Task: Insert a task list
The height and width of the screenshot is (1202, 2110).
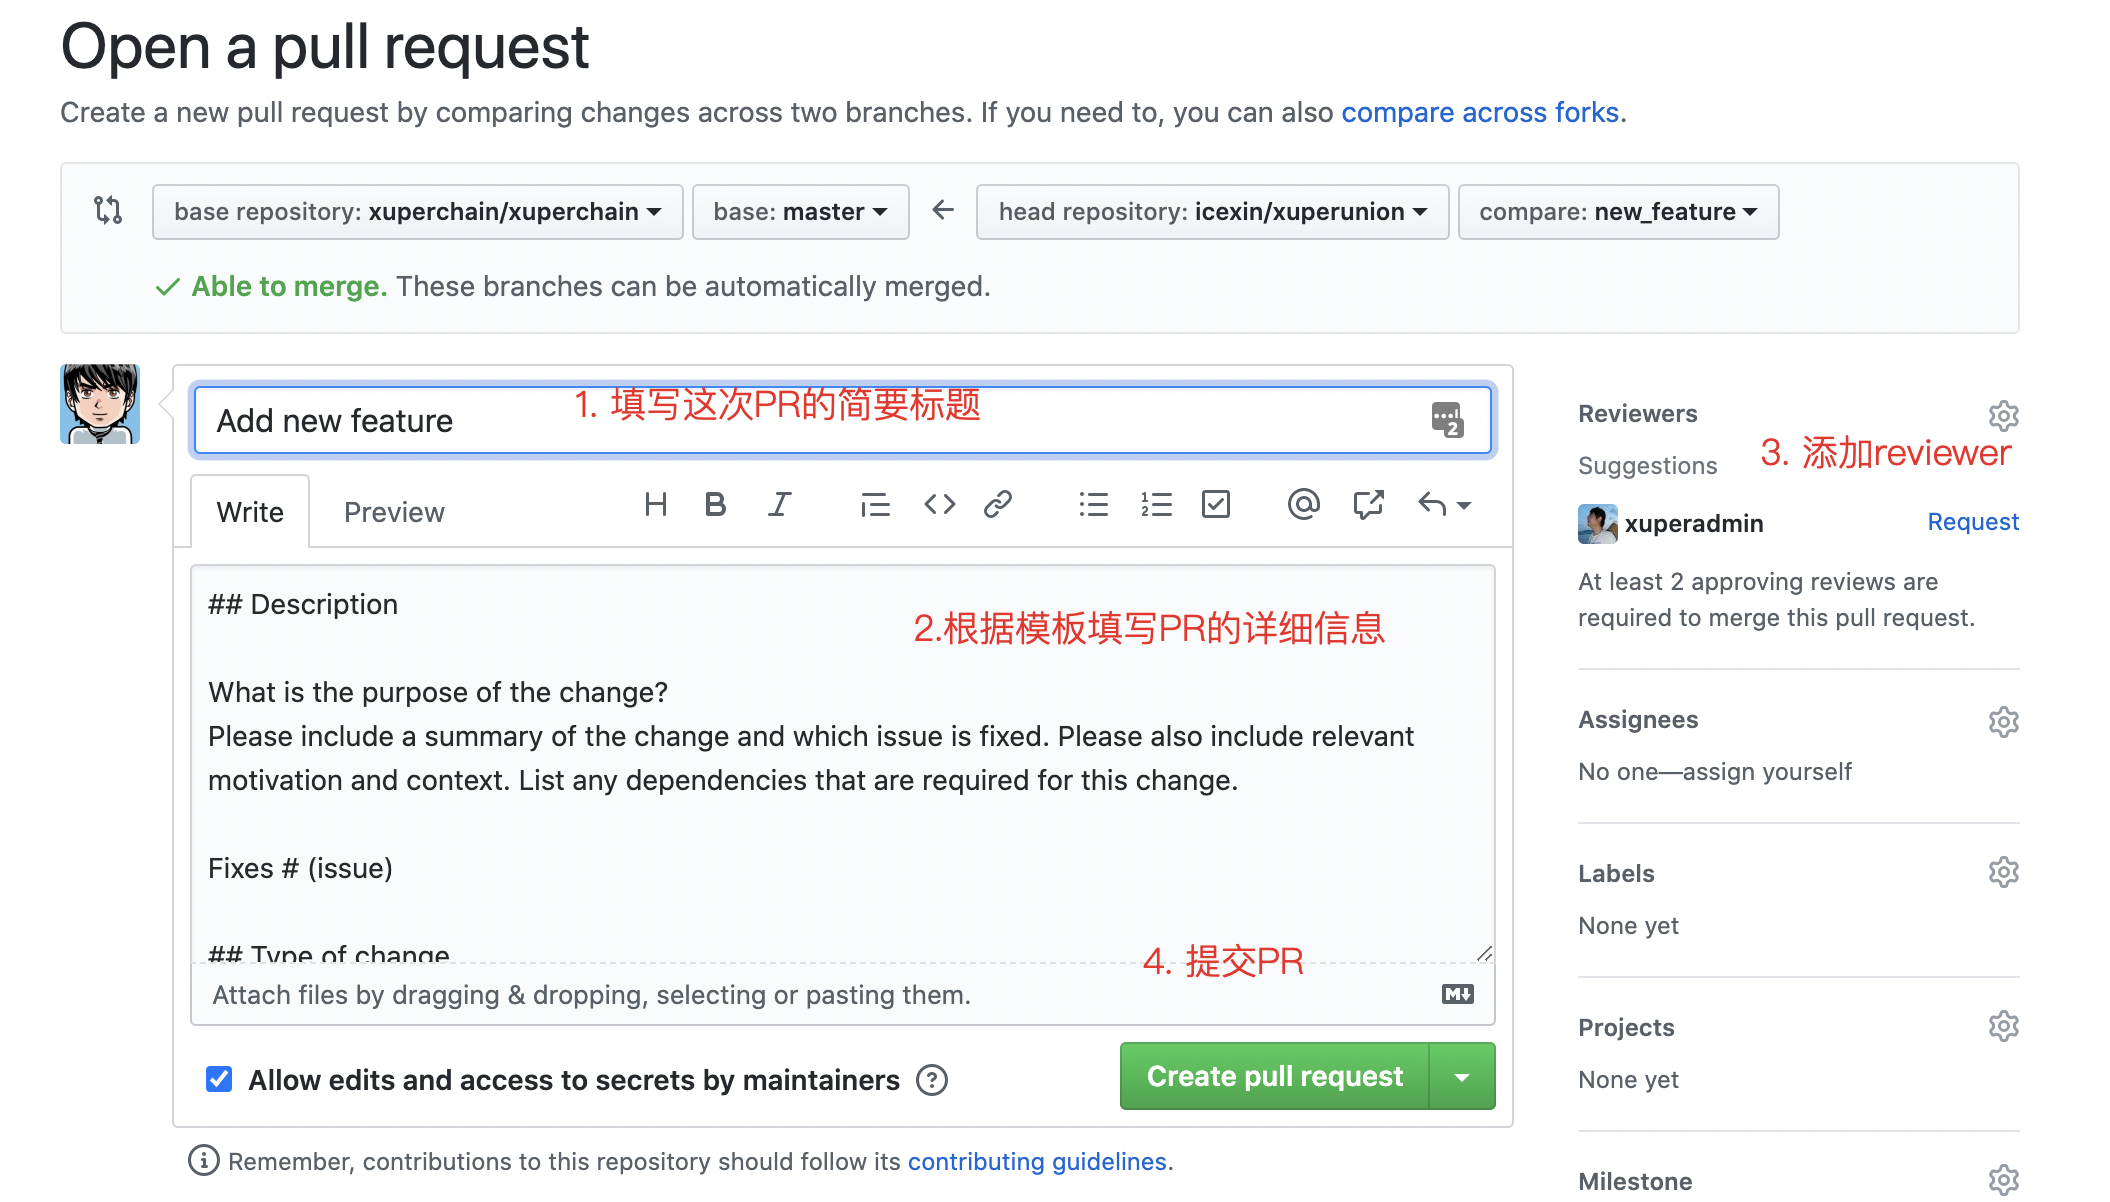Action: click(x=1216, y=505)
